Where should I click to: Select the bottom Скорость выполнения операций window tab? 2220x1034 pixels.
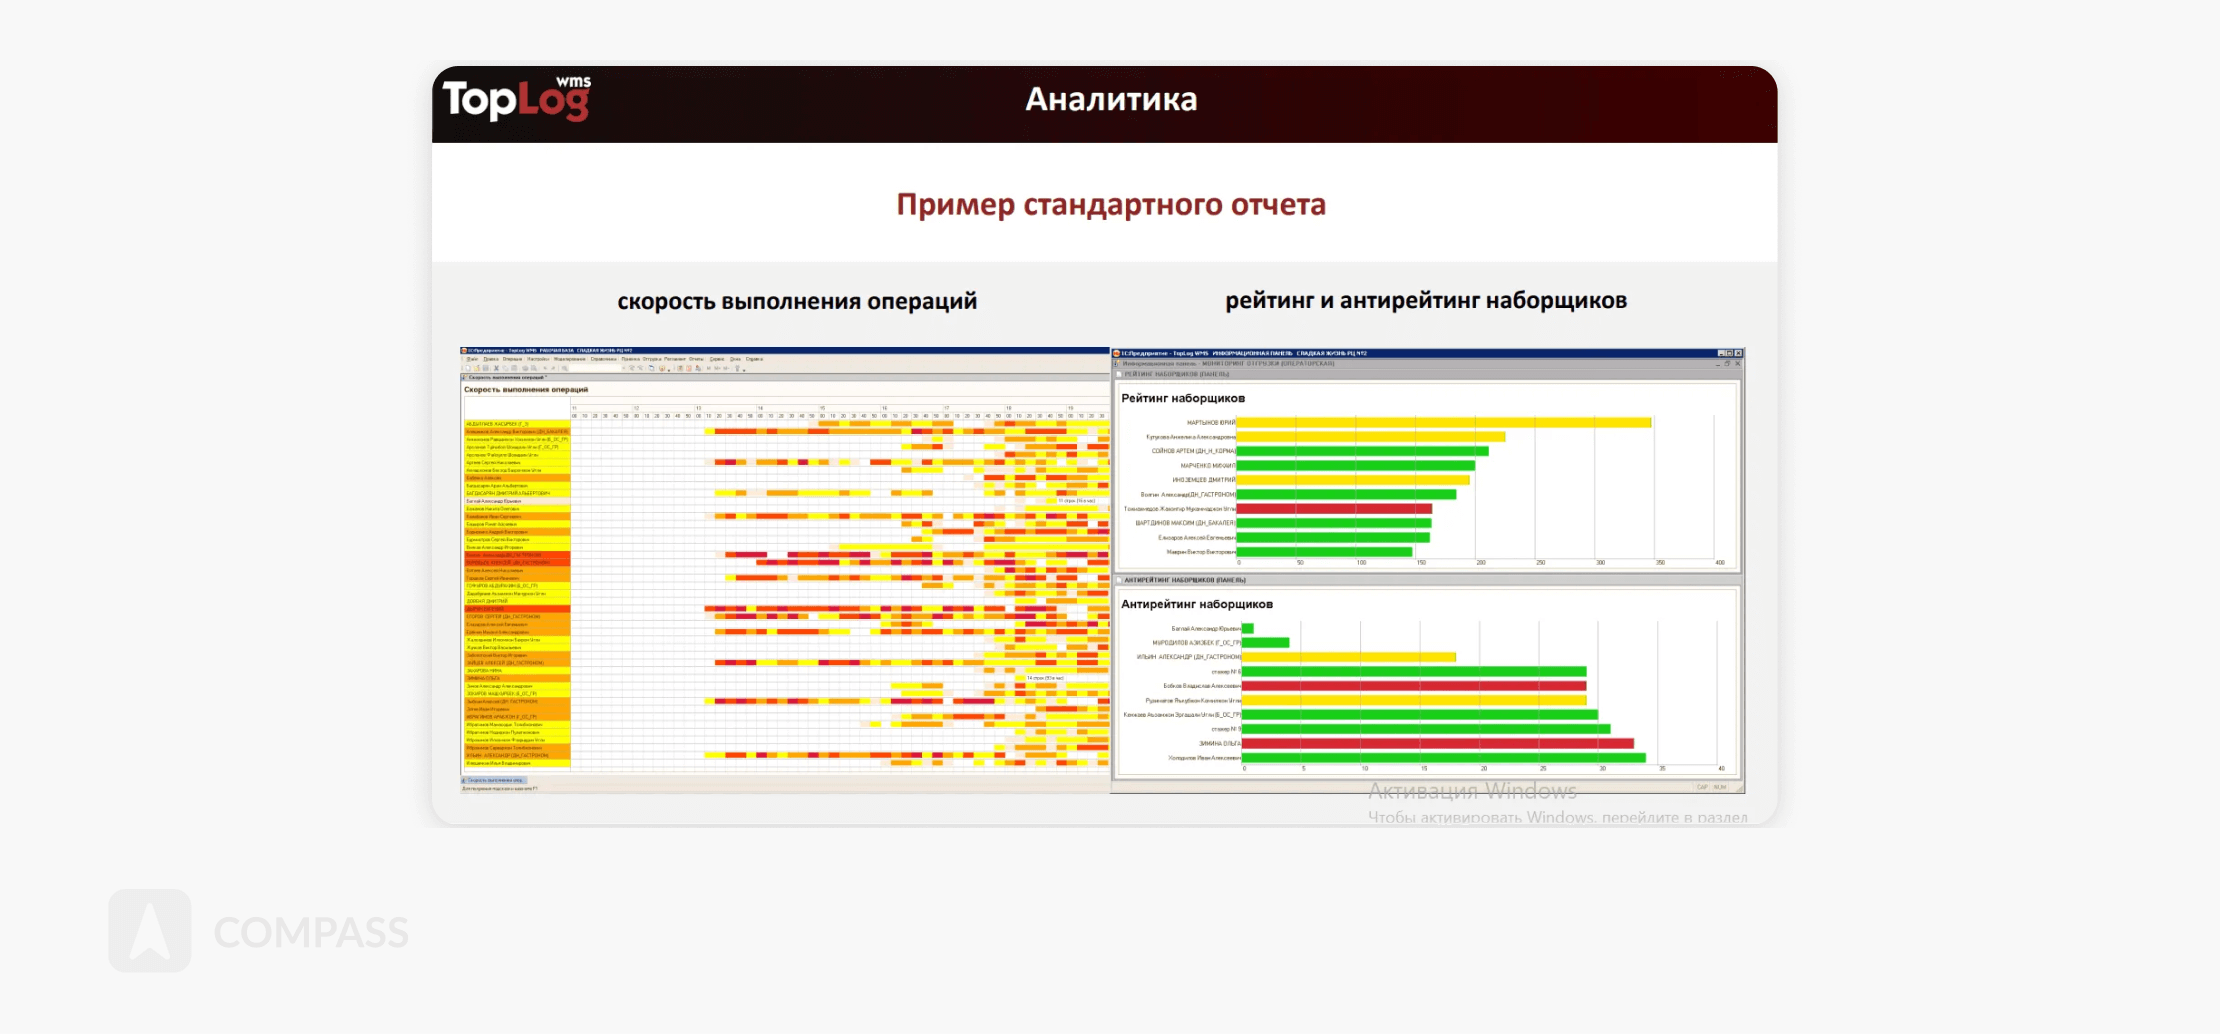click(x=494, y=780)
